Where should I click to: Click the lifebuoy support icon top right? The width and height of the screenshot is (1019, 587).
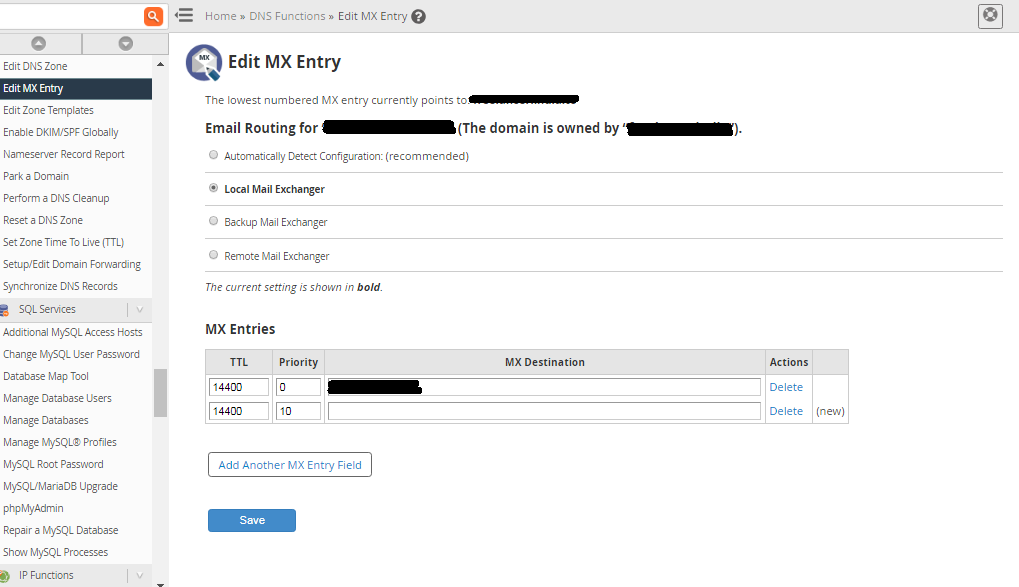point(989,15)
